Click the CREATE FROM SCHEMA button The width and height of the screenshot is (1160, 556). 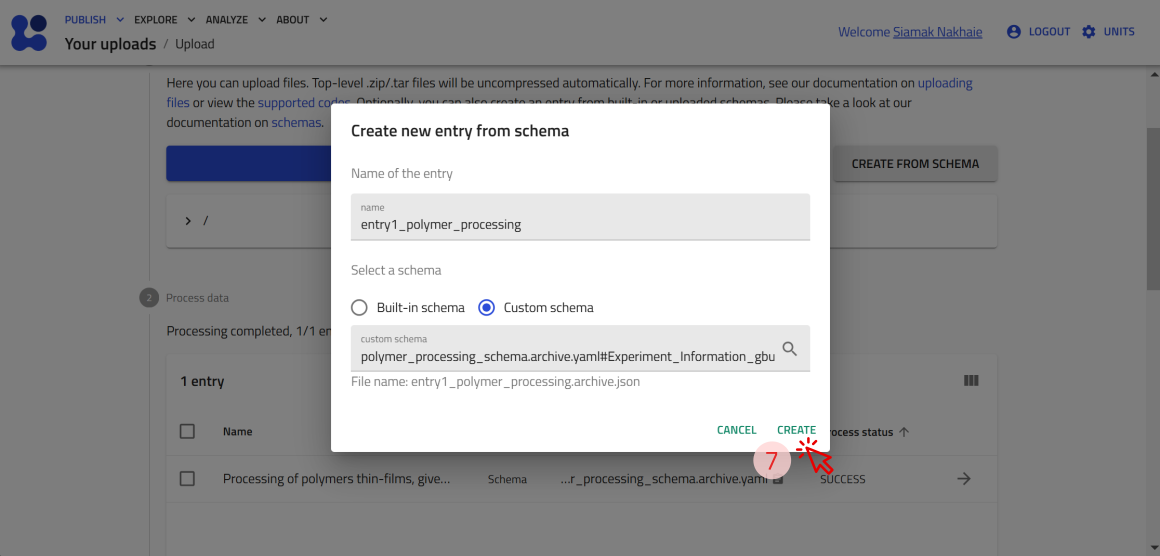click(x=915, y=163)
